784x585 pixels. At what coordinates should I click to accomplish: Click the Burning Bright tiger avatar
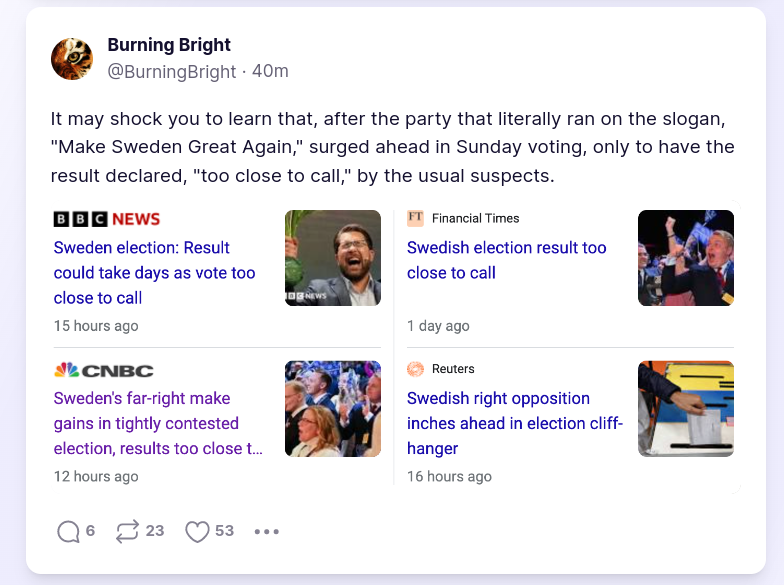[72, 59]
